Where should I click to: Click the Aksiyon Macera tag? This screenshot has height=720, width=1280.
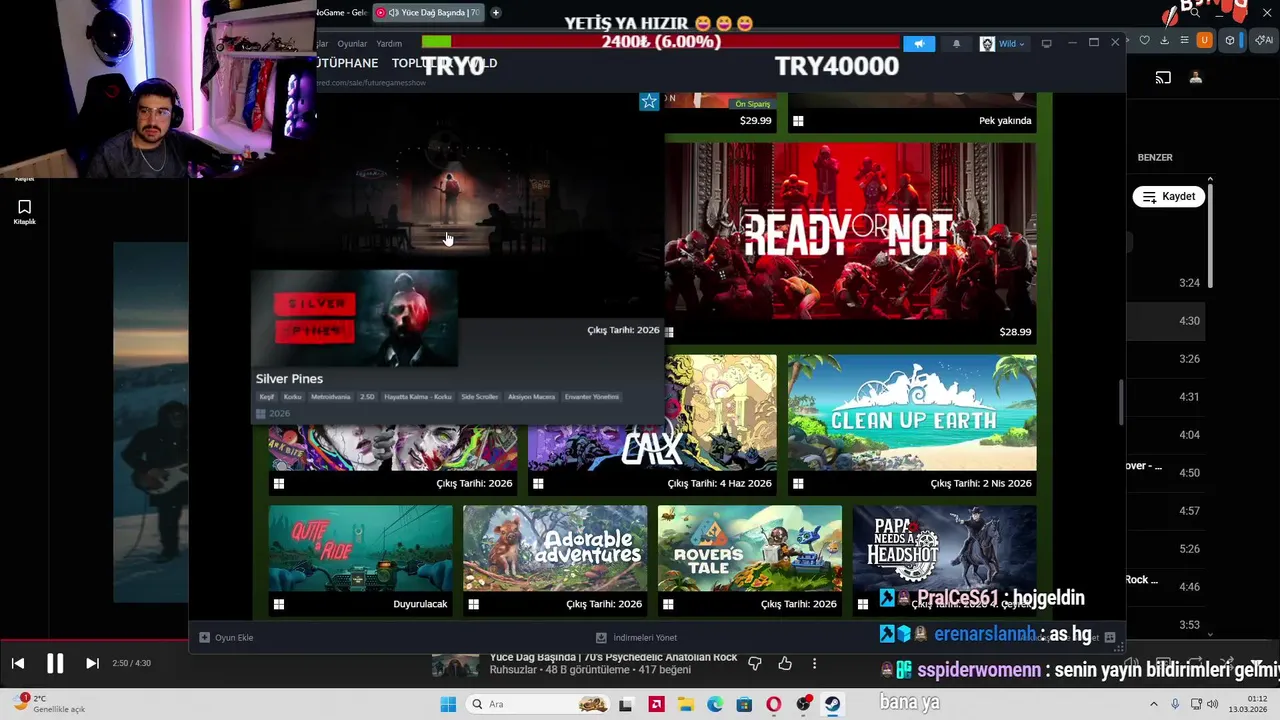[531, 397]
